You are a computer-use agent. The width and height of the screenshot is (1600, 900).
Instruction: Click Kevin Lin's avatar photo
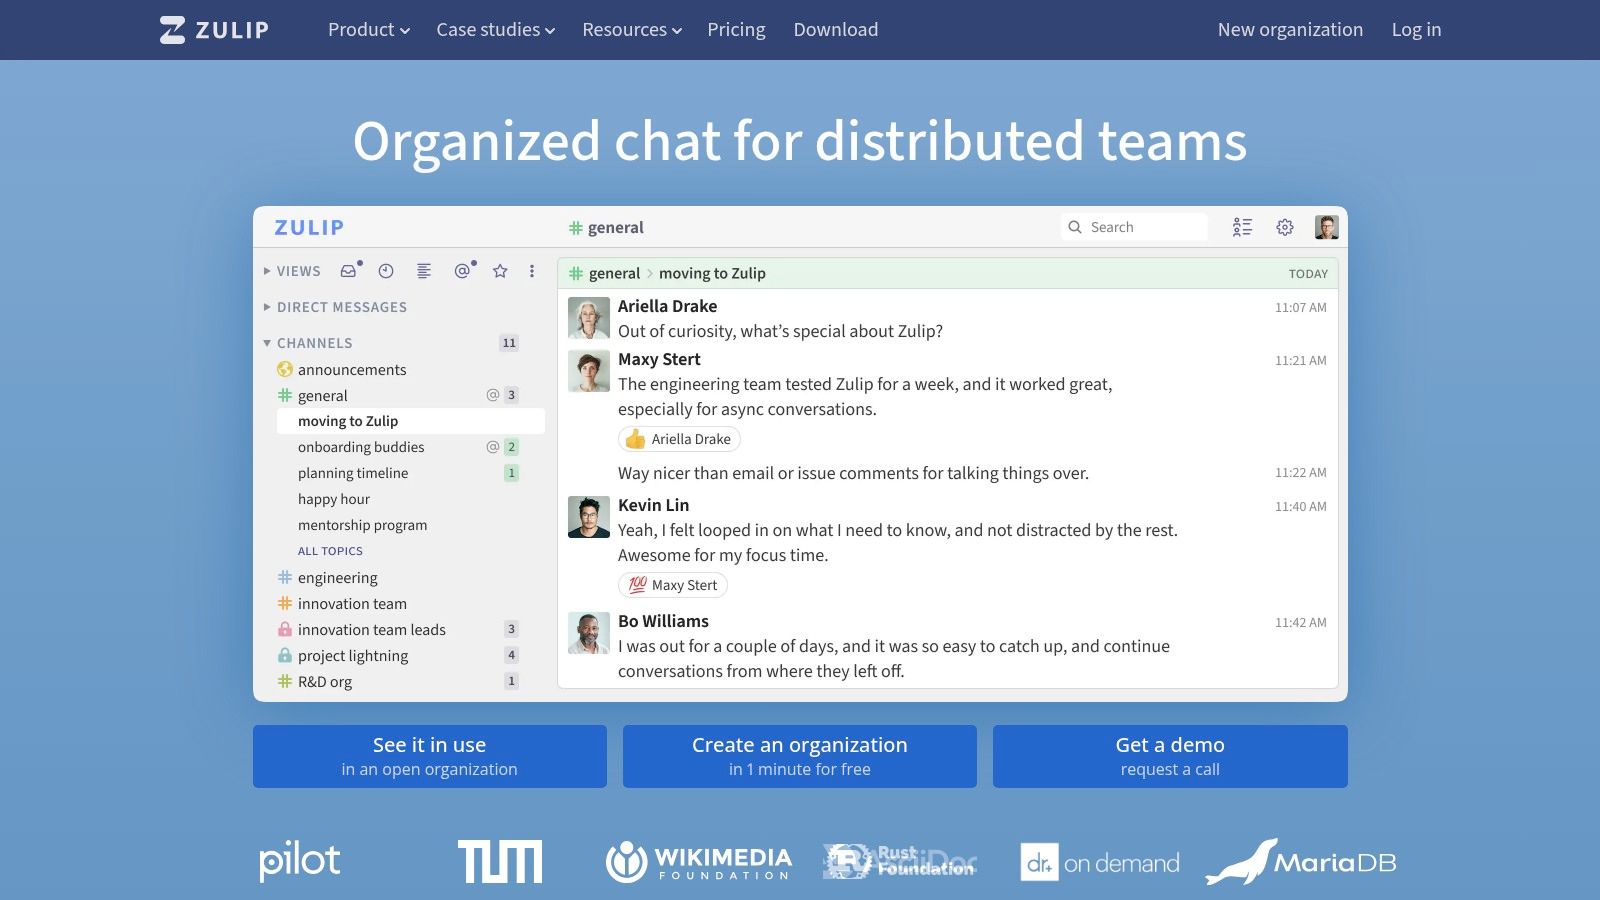click(x=589, y=517)
